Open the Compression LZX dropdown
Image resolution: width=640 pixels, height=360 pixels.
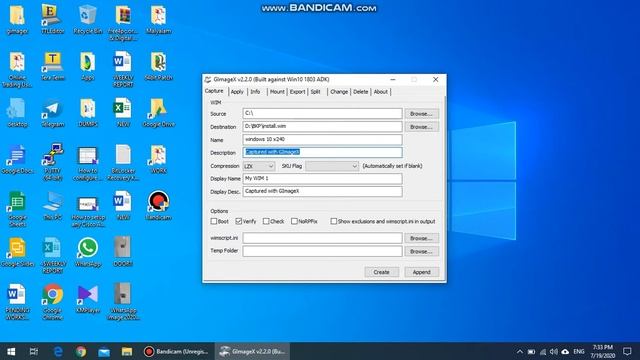point(259,166)
